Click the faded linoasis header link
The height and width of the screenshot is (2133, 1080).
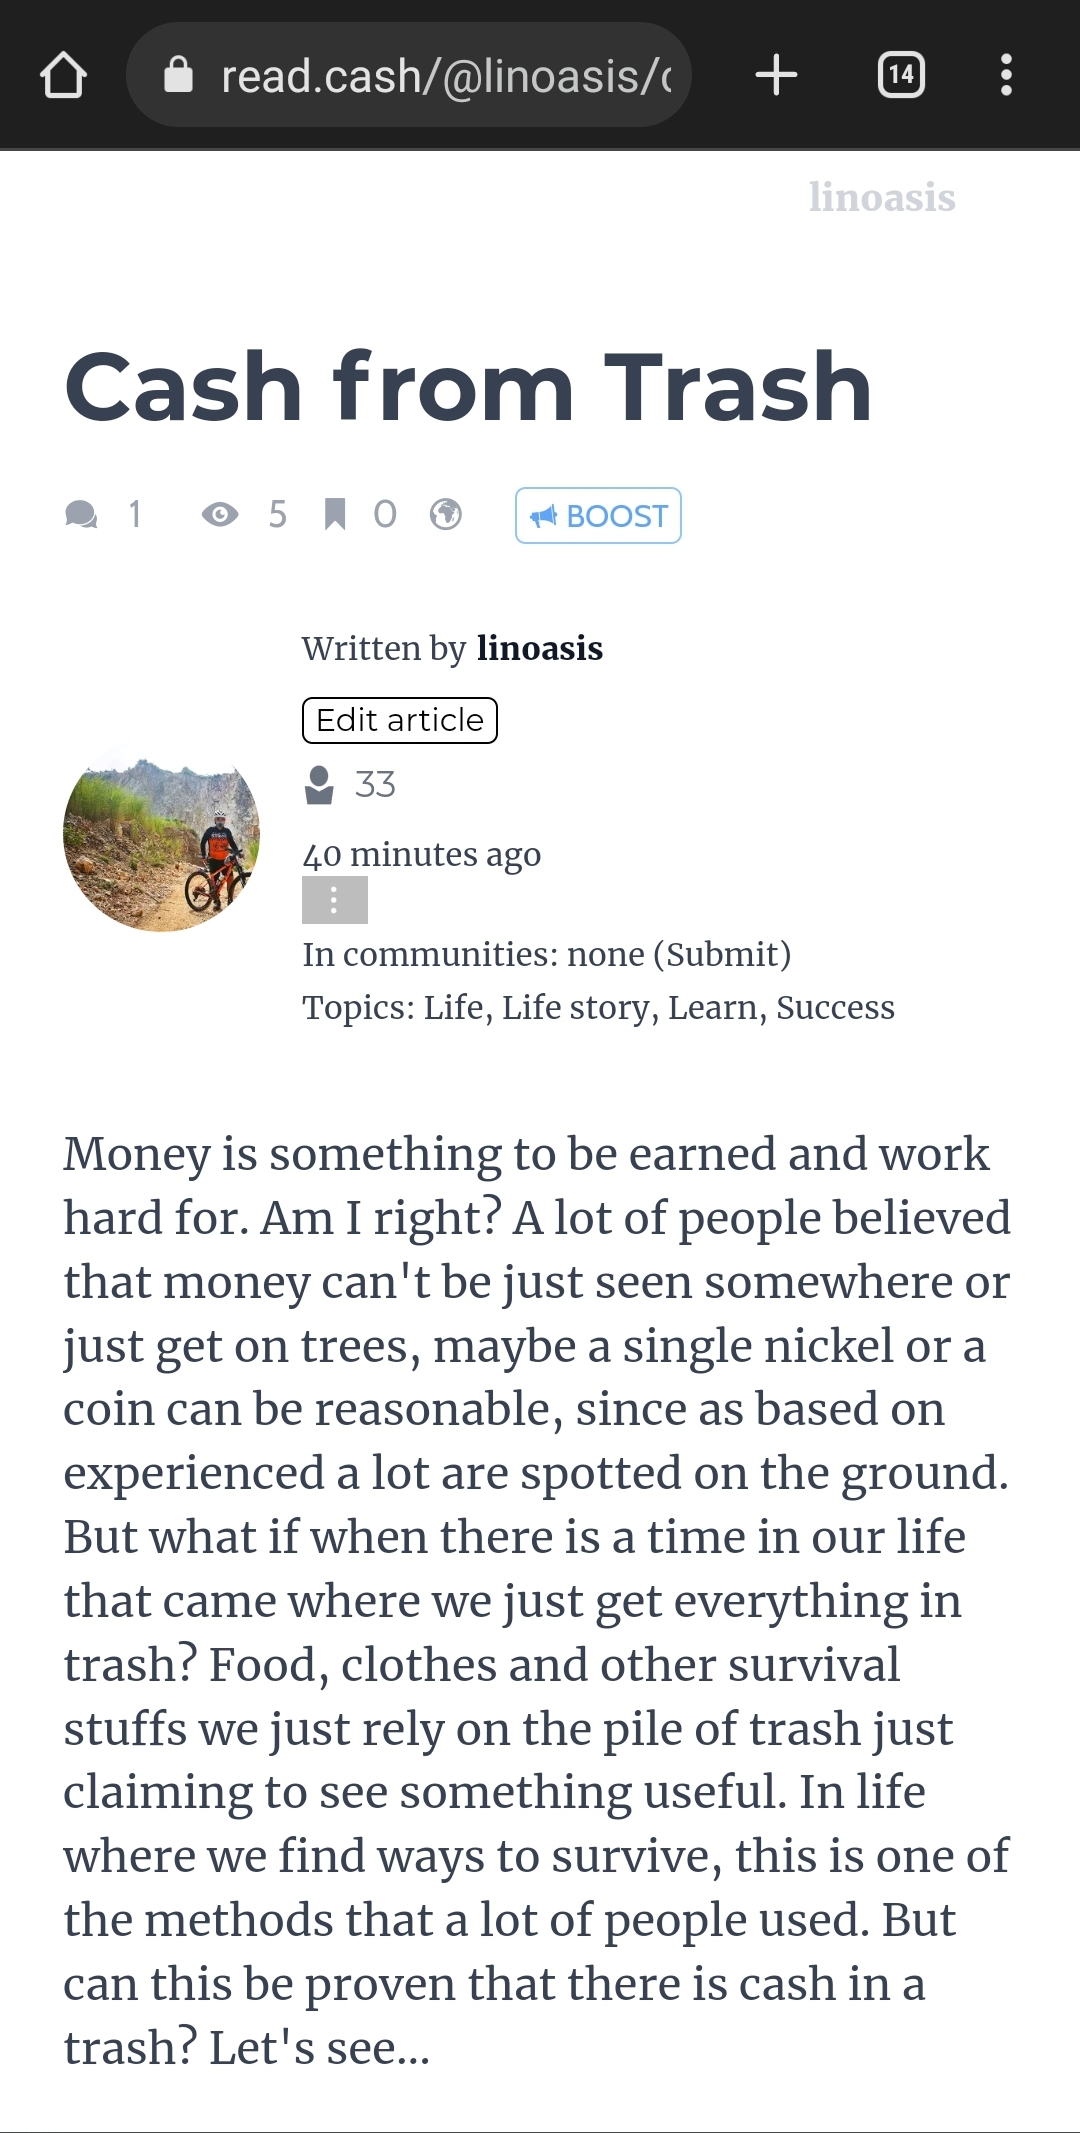click(x=882, y=197)
